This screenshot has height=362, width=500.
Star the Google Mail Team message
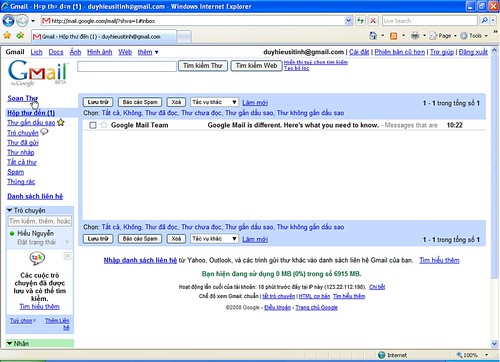pyautogui.click(x=104, y=125)
